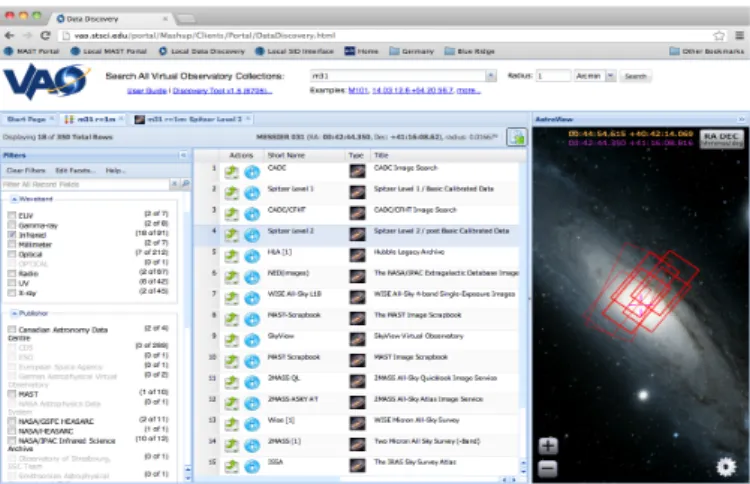The image size is (750, 484).
Task: Uncheck the Infrared waveband filter
Action: [12, 235]
